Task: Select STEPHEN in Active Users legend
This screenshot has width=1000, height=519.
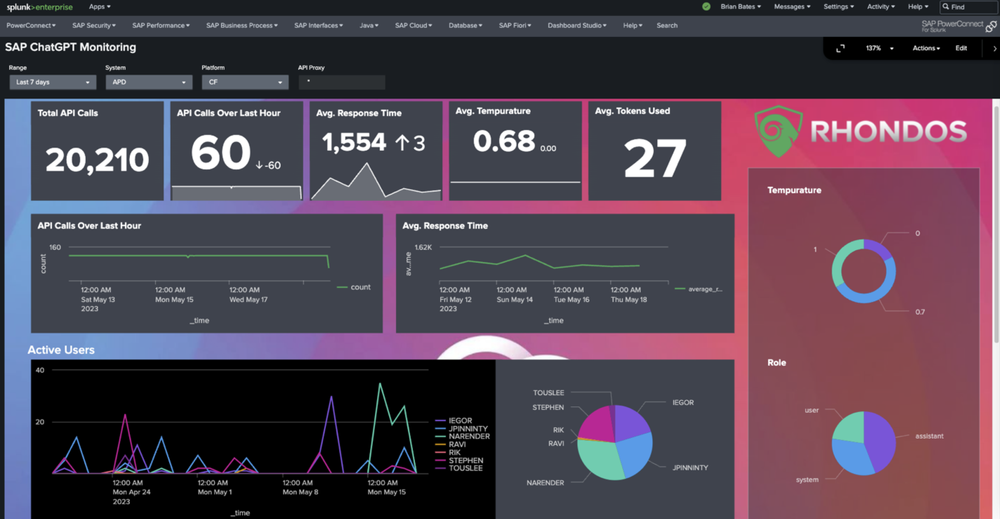Action: point(459,460)
